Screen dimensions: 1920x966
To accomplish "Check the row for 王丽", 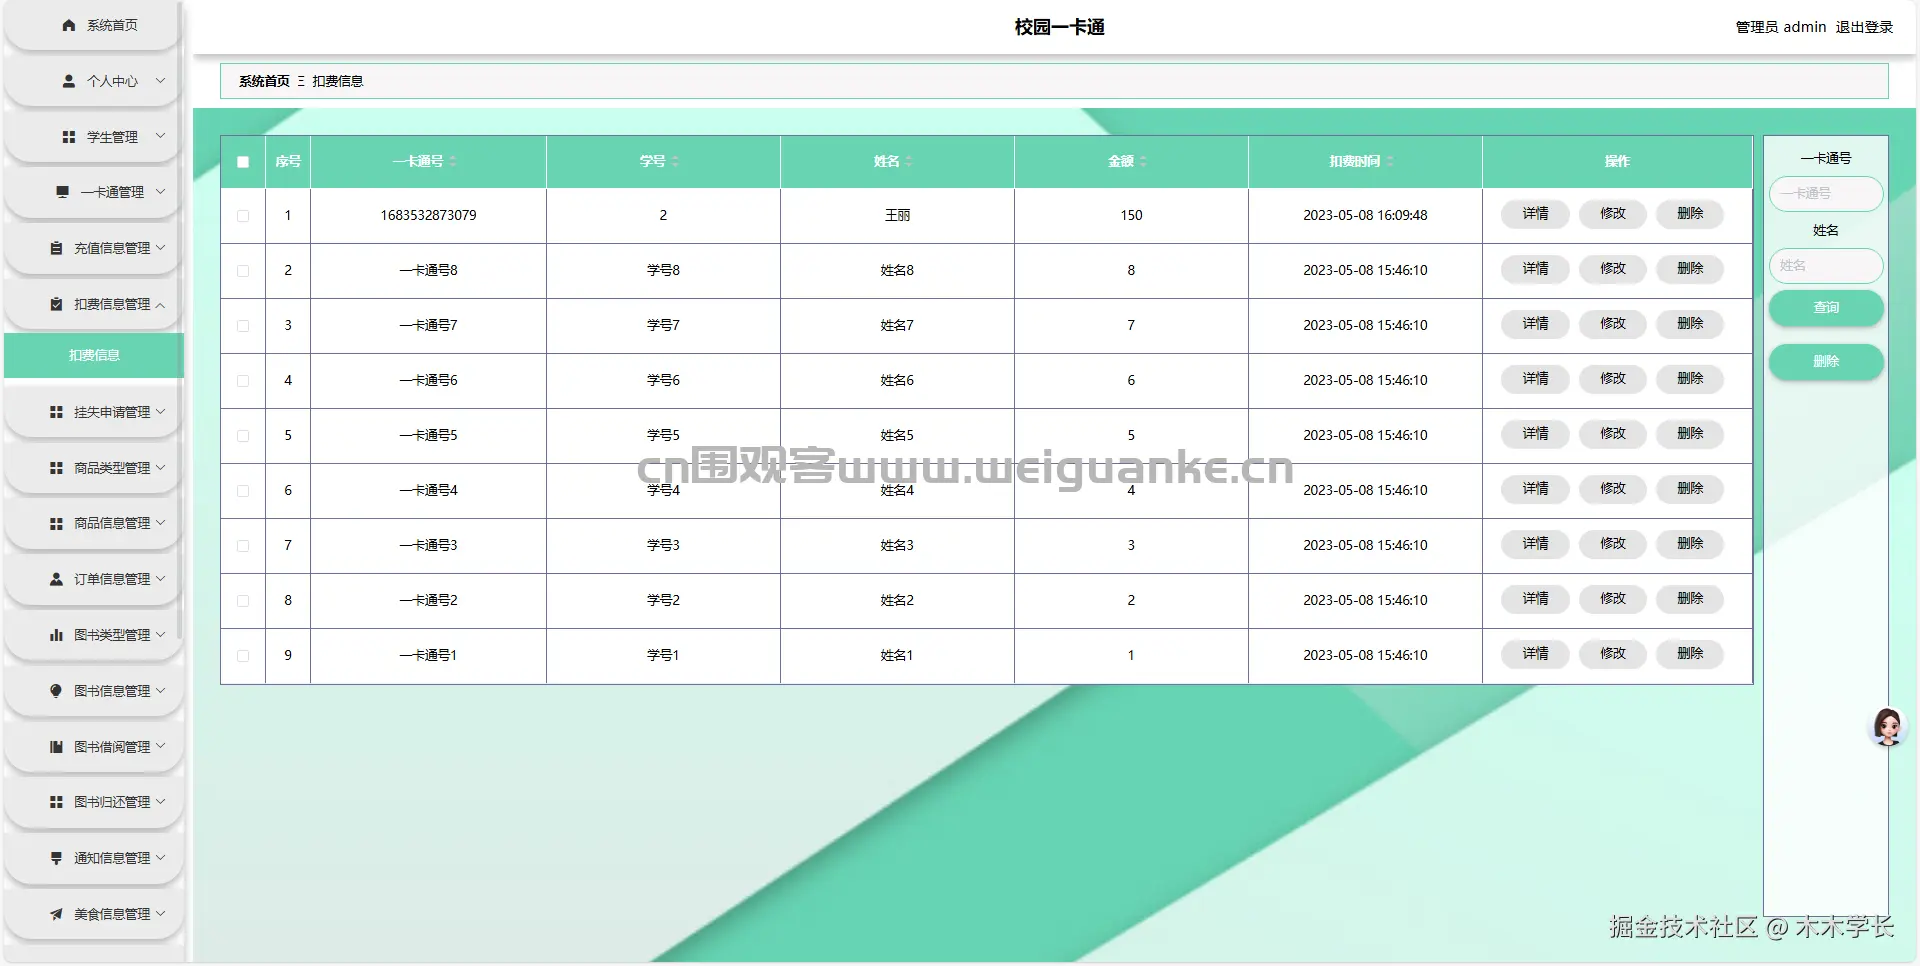I will pyautogui.click(x=243, y=216).
